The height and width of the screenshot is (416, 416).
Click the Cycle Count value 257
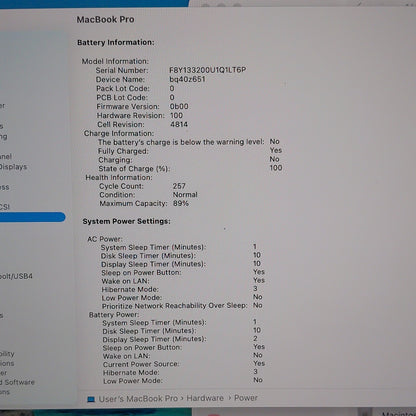pos(179,186)
